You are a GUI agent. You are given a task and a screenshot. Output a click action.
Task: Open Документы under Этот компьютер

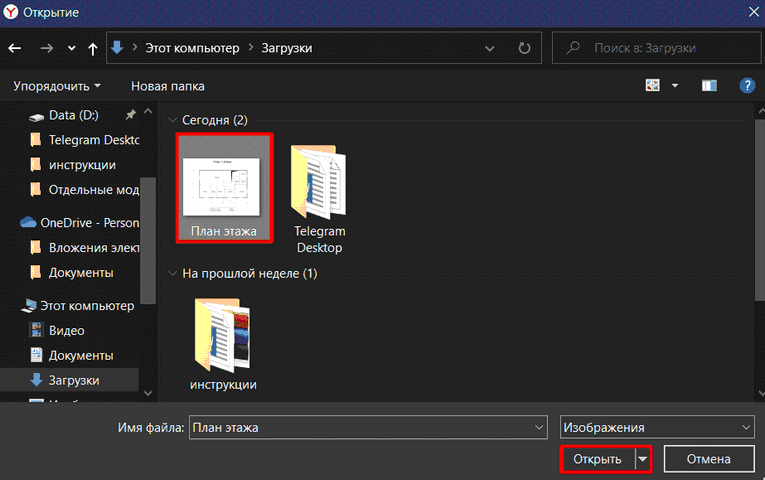coord(71,356)
